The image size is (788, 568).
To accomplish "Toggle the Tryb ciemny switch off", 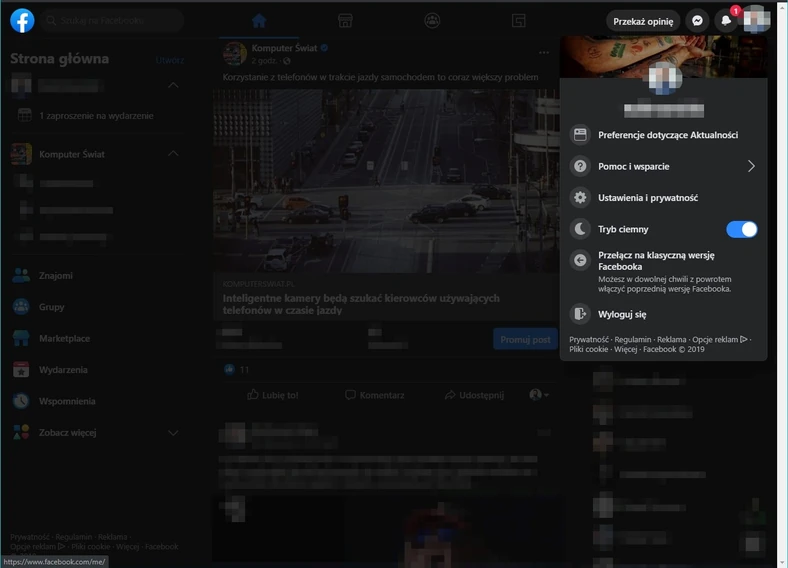I will click(741, 229).
